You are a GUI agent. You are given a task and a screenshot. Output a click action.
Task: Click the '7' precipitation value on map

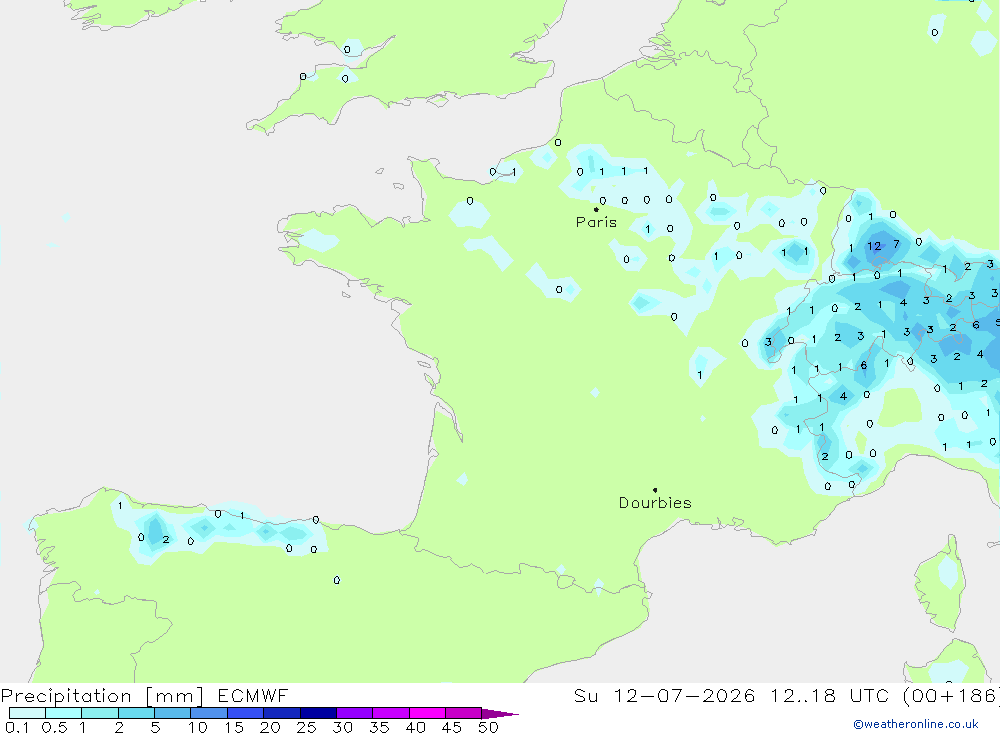pyautogui.click(x=897, y=244)
